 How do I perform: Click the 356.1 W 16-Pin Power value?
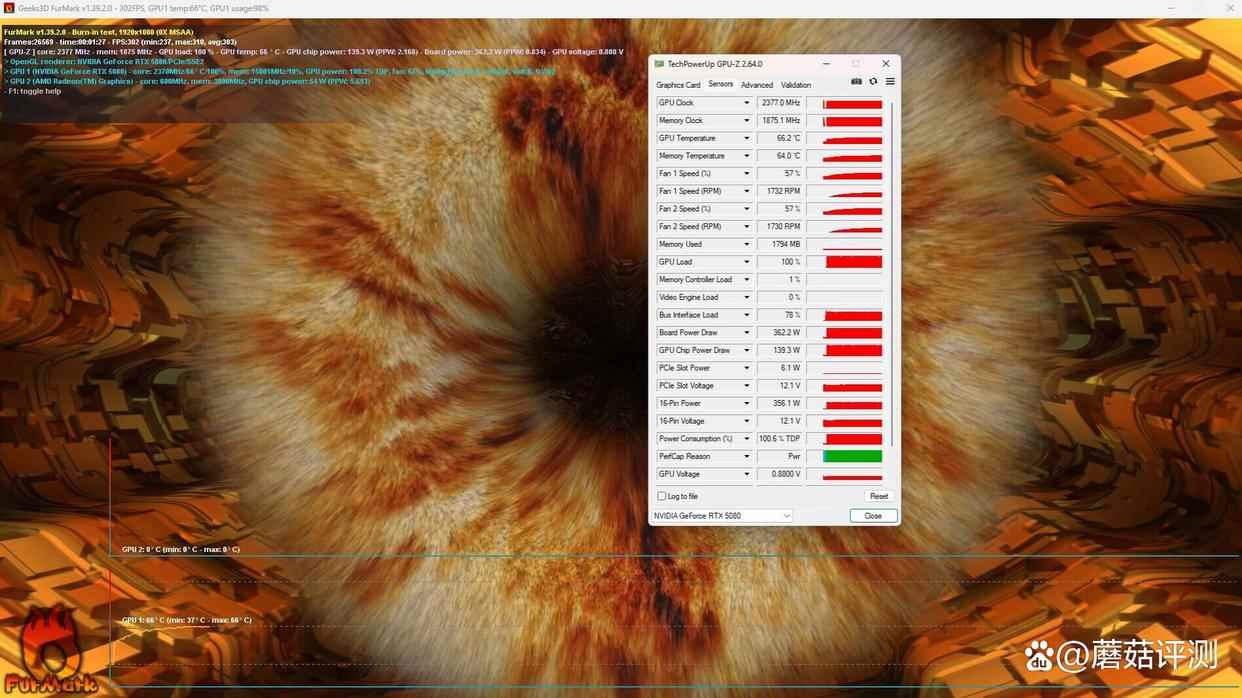[780, 403]
